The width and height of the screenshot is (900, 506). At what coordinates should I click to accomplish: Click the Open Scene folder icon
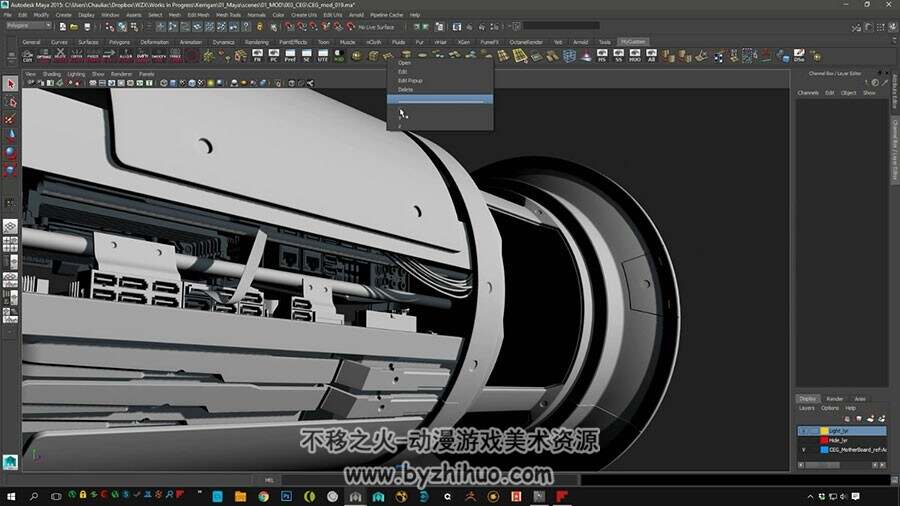click(x=74, y=27)
